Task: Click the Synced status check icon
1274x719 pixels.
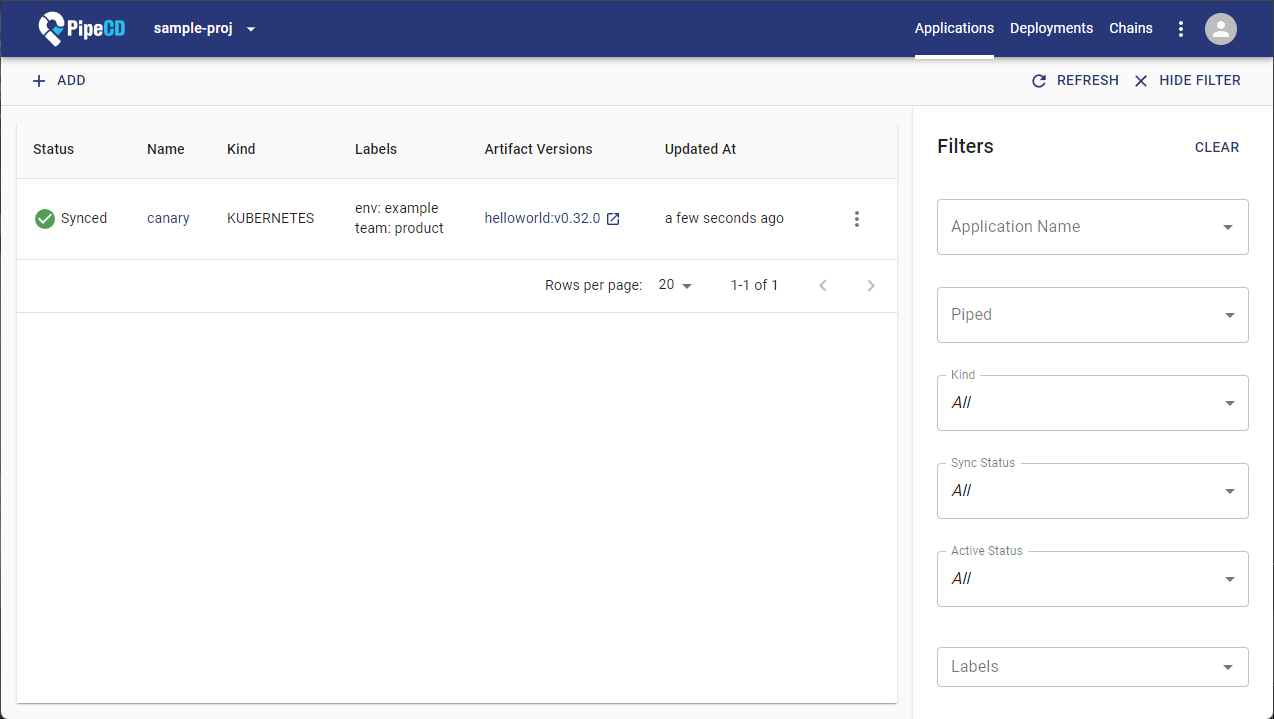Action: click(45, 219)
